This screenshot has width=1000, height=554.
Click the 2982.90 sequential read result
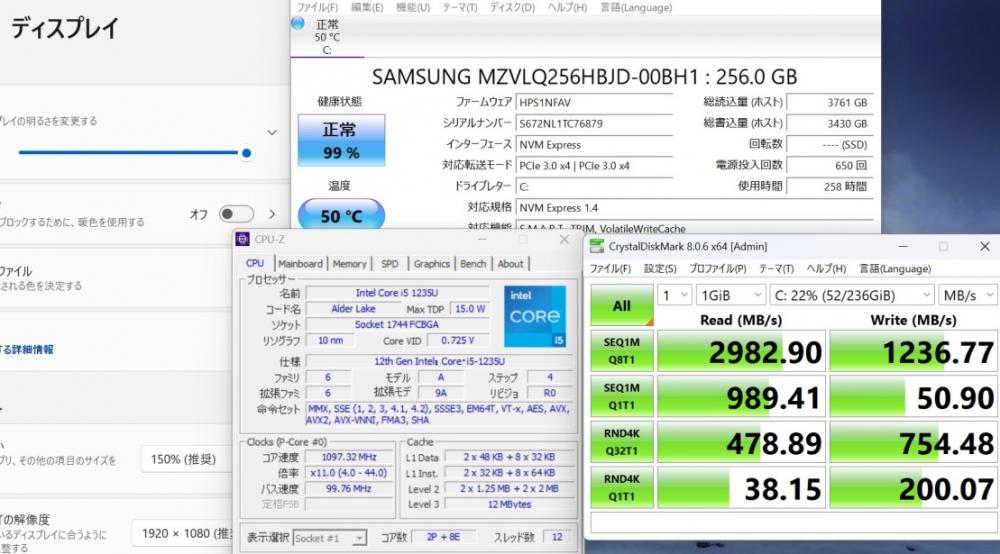tap(742, 351)
